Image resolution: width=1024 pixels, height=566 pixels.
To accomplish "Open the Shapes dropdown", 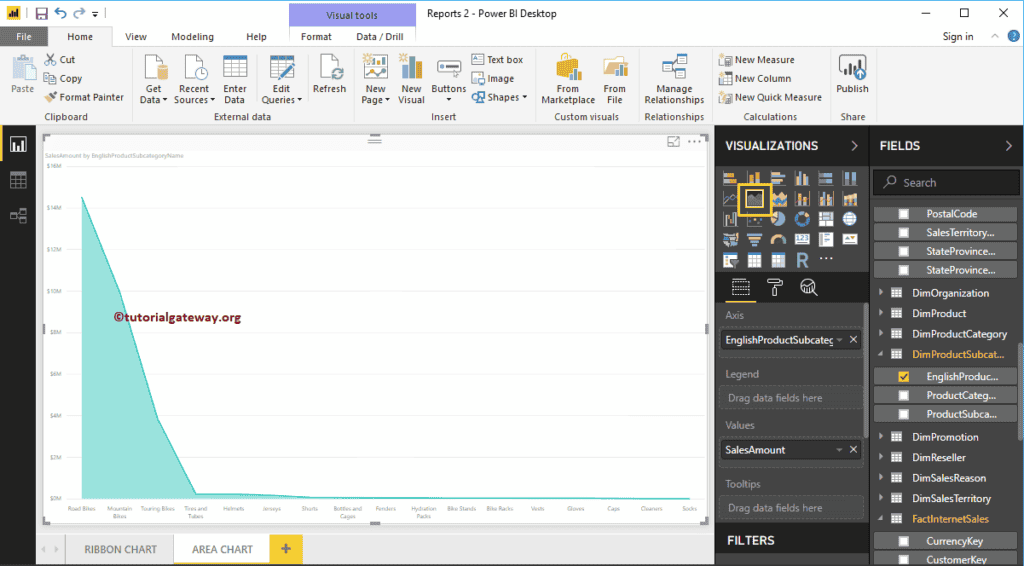I will pyautogui.click(x=500, y=97).
